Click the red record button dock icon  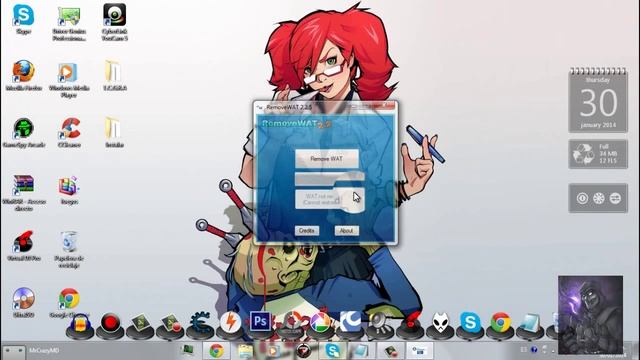(110, 324)
